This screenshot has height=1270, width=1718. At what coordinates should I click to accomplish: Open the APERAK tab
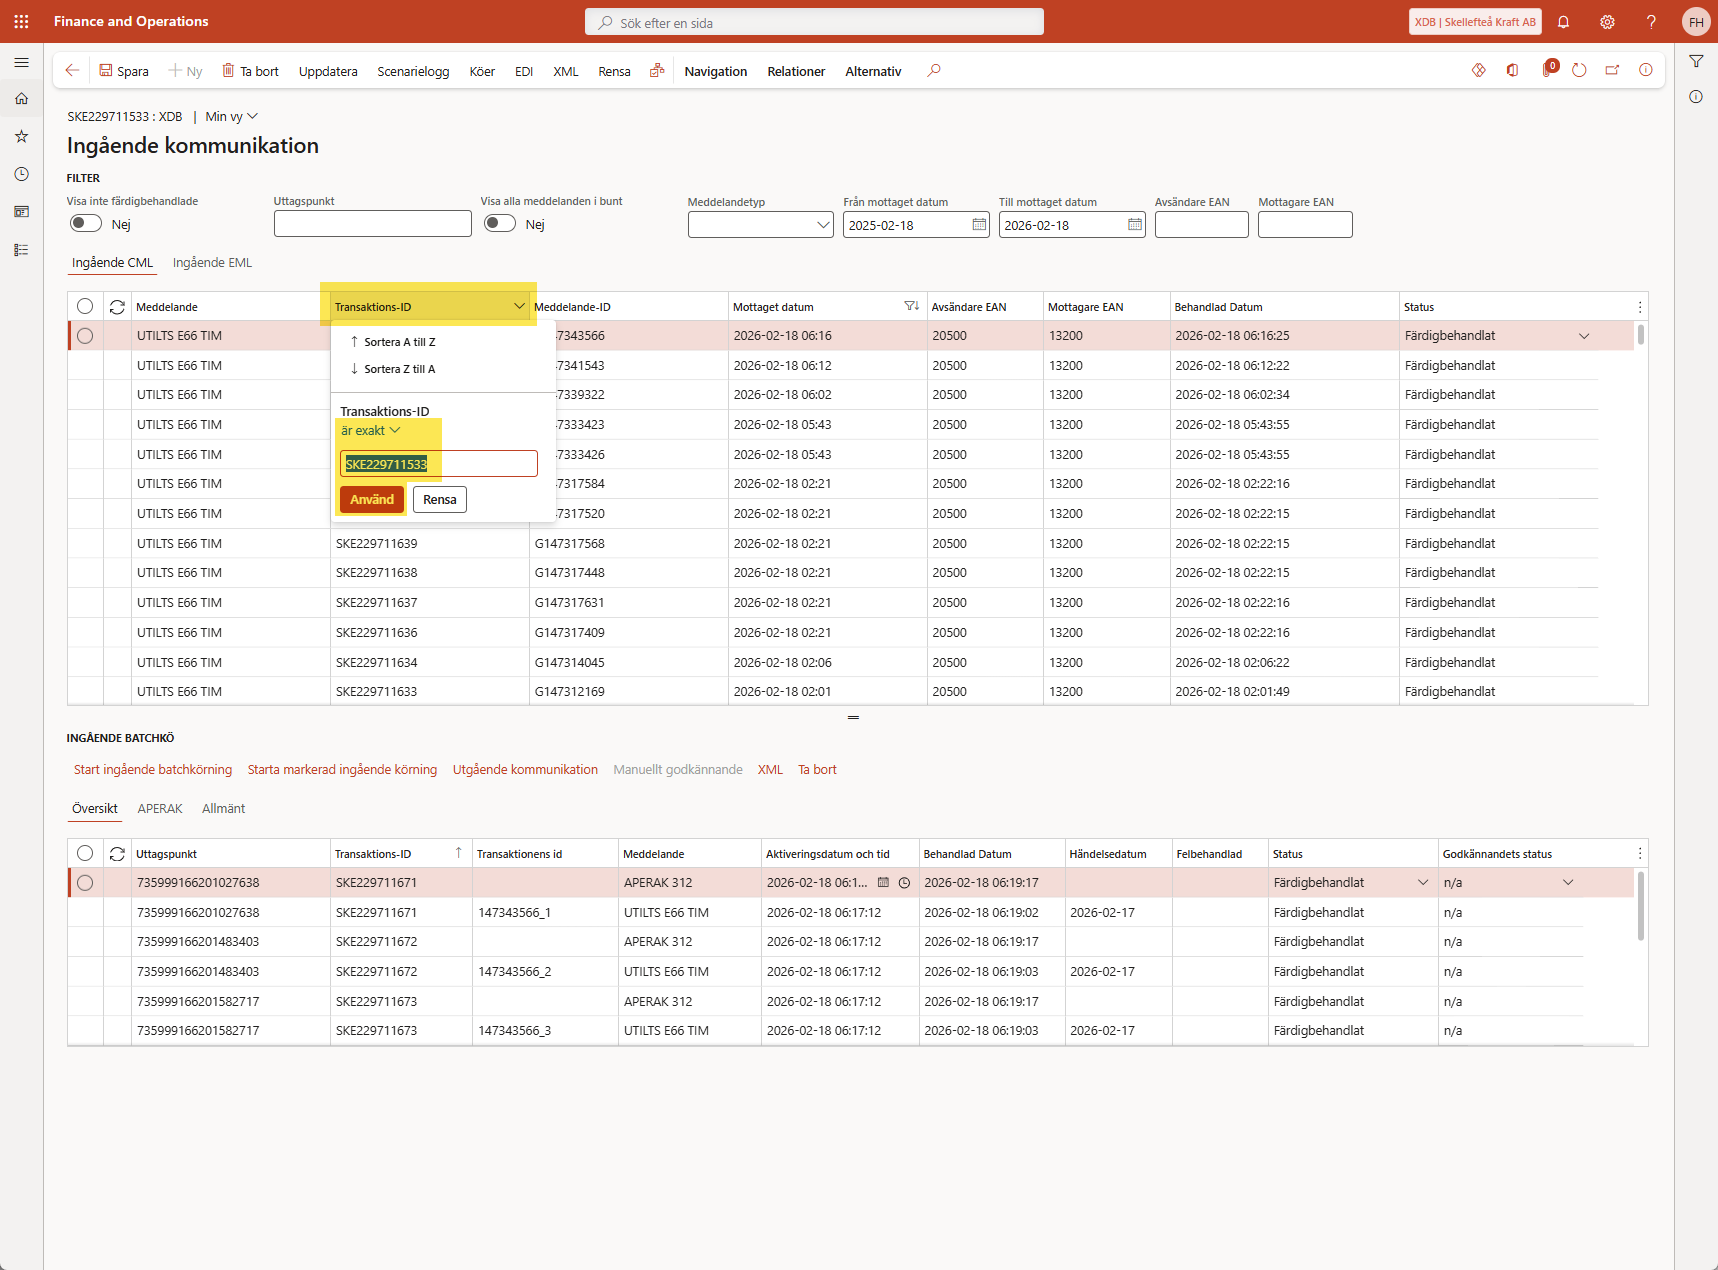point(160,809)
